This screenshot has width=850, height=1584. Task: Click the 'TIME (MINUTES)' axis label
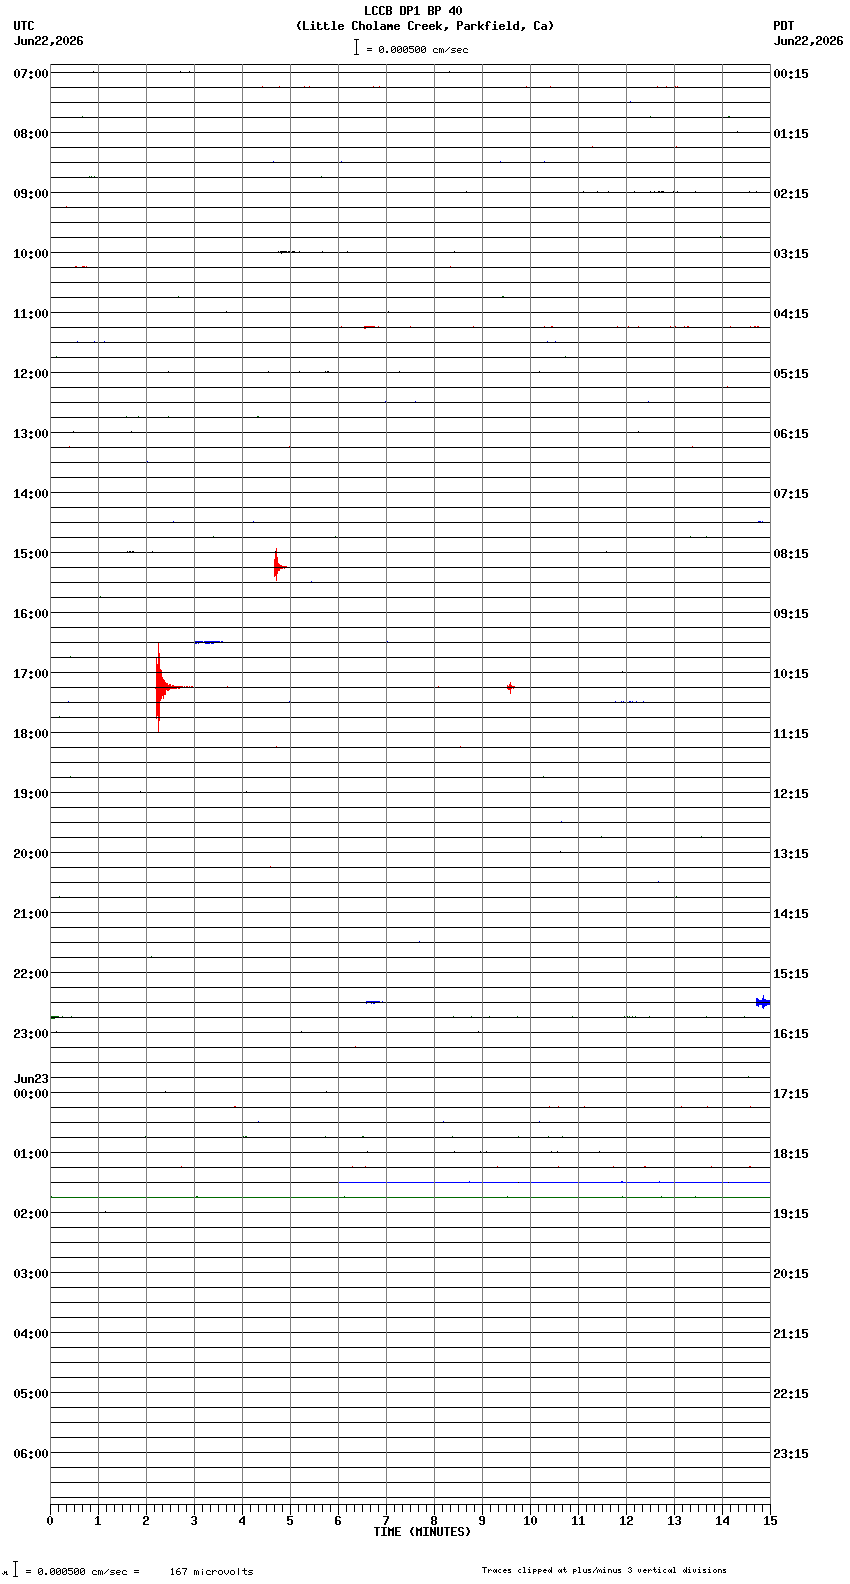422,1532
